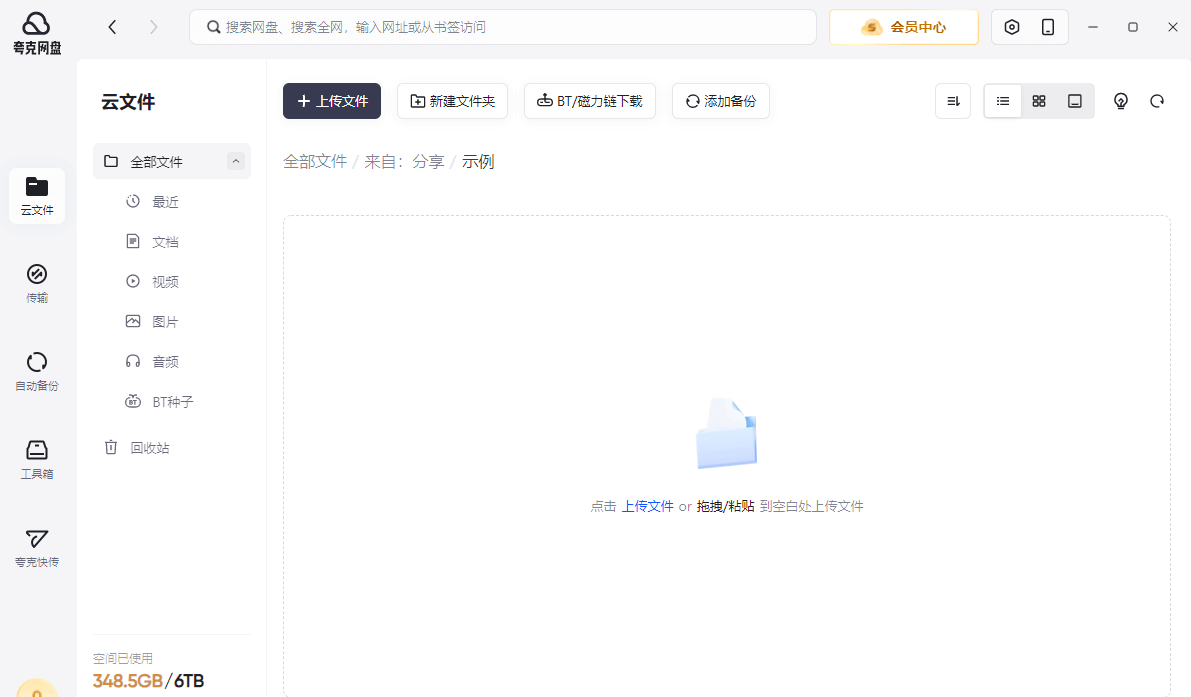The image size is (1191, 697).
Task: Refresh the file list
Action: [x=1157, y=100]
